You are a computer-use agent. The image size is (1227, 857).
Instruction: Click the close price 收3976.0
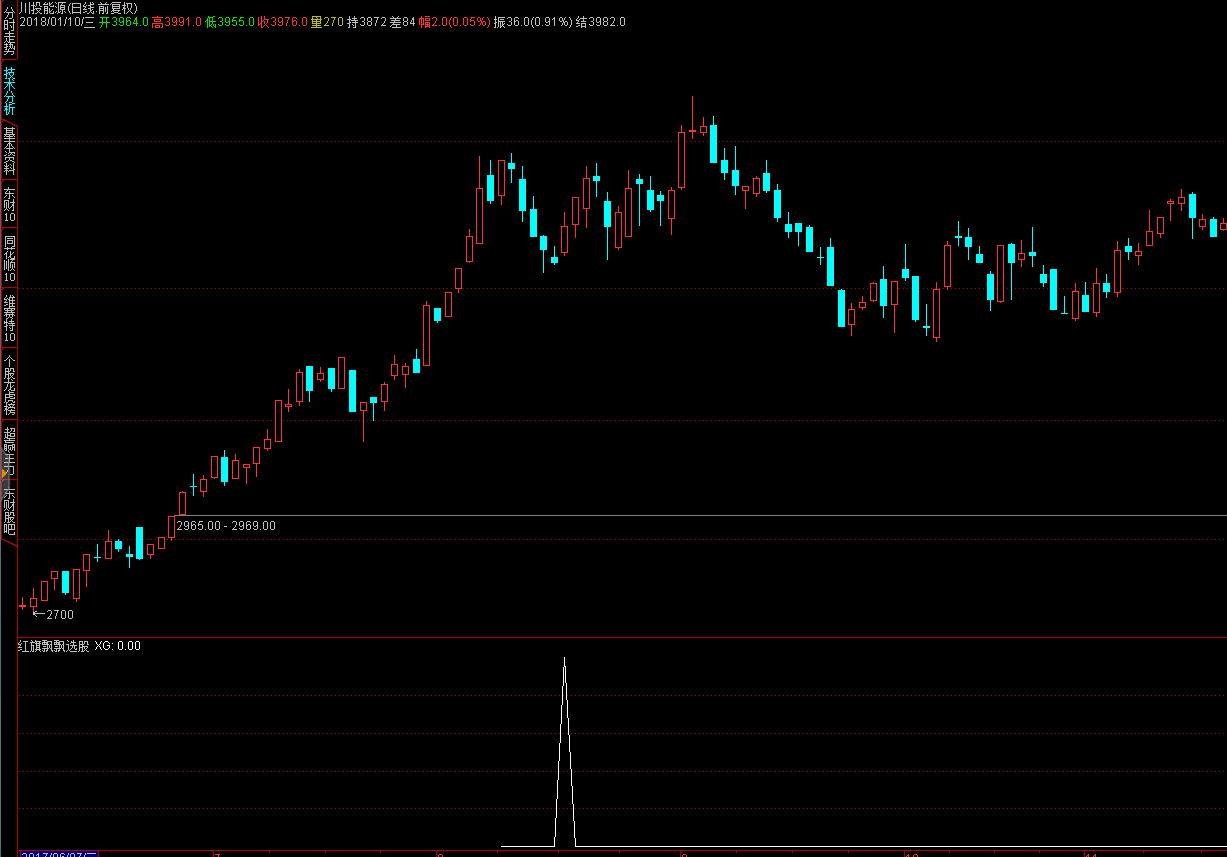pos(283,21)
